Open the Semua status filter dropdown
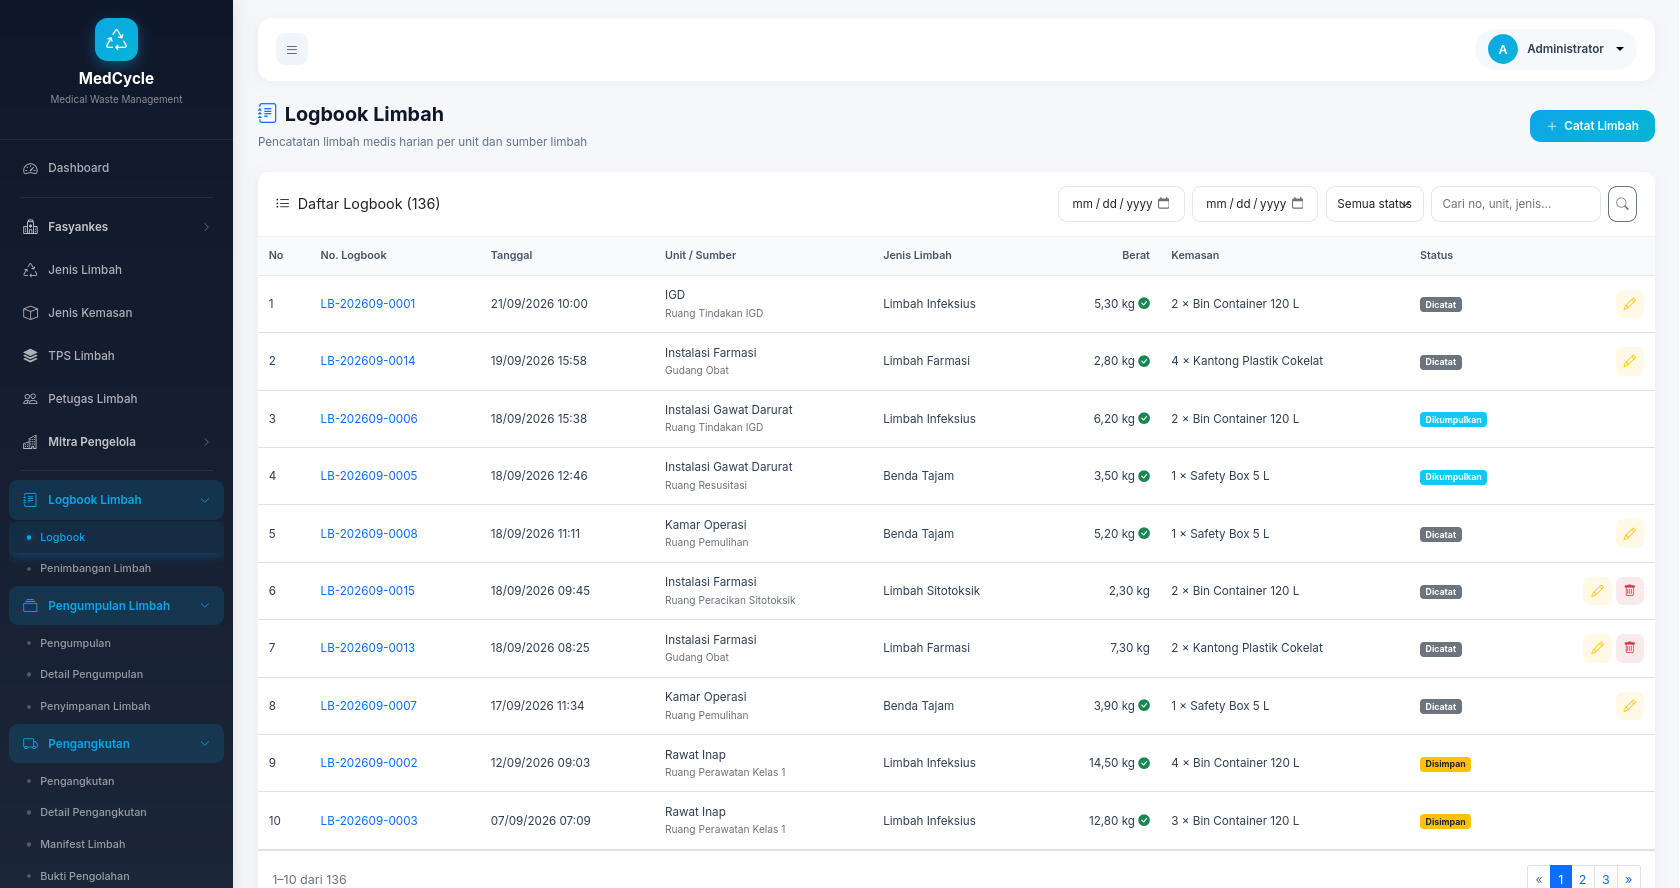This screenshot has height=888, width=1680. [x=1374, y=204]
